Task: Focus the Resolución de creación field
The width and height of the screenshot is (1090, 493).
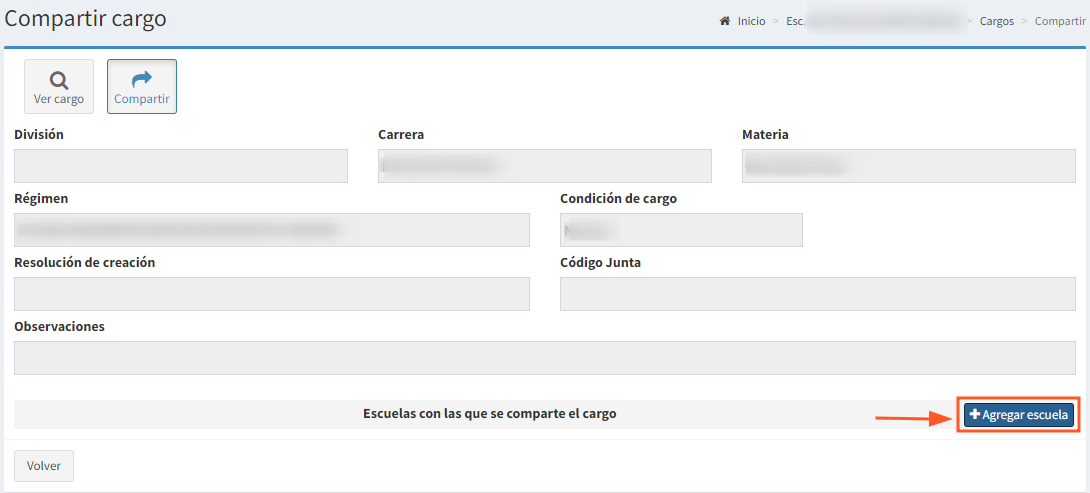Action: coord(272,294)
